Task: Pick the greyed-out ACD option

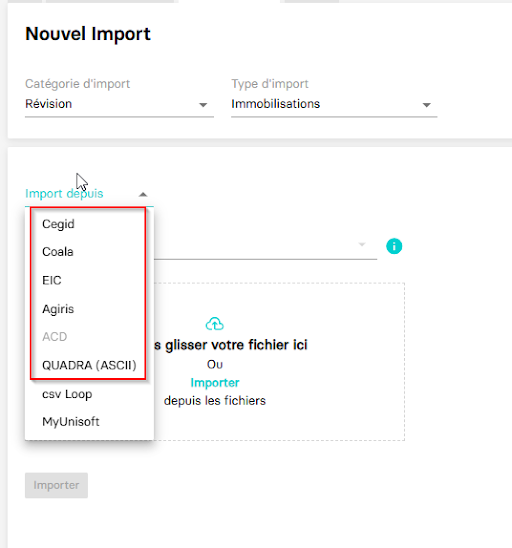Action: click(89, 337)
